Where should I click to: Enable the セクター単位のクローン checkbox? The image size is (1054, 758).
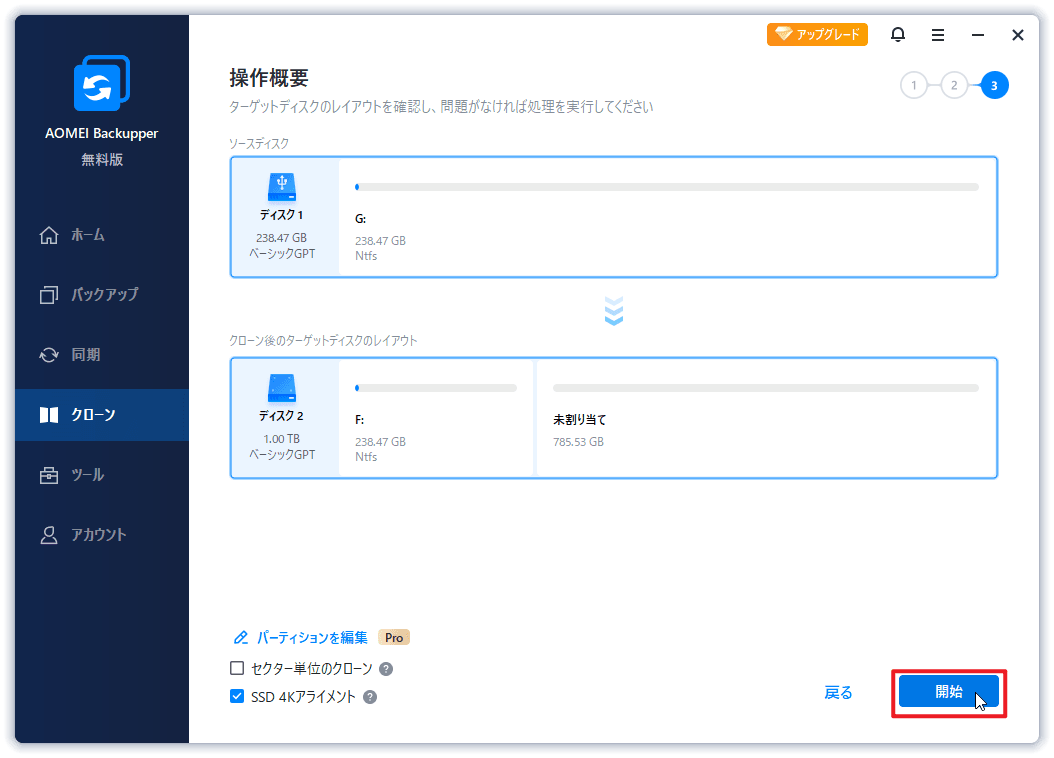(x=237, y=667)
